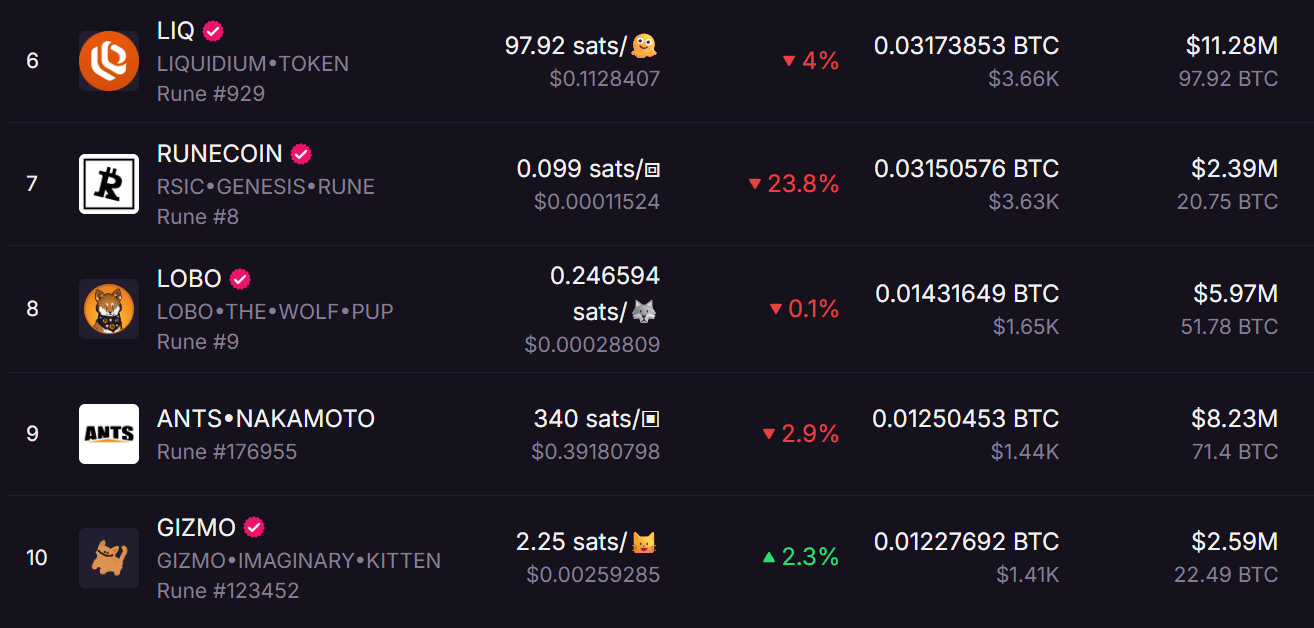Open LOBO•THE•WOLF•PUP full name link
The image size is (1314, 628).
coord(275,311)
